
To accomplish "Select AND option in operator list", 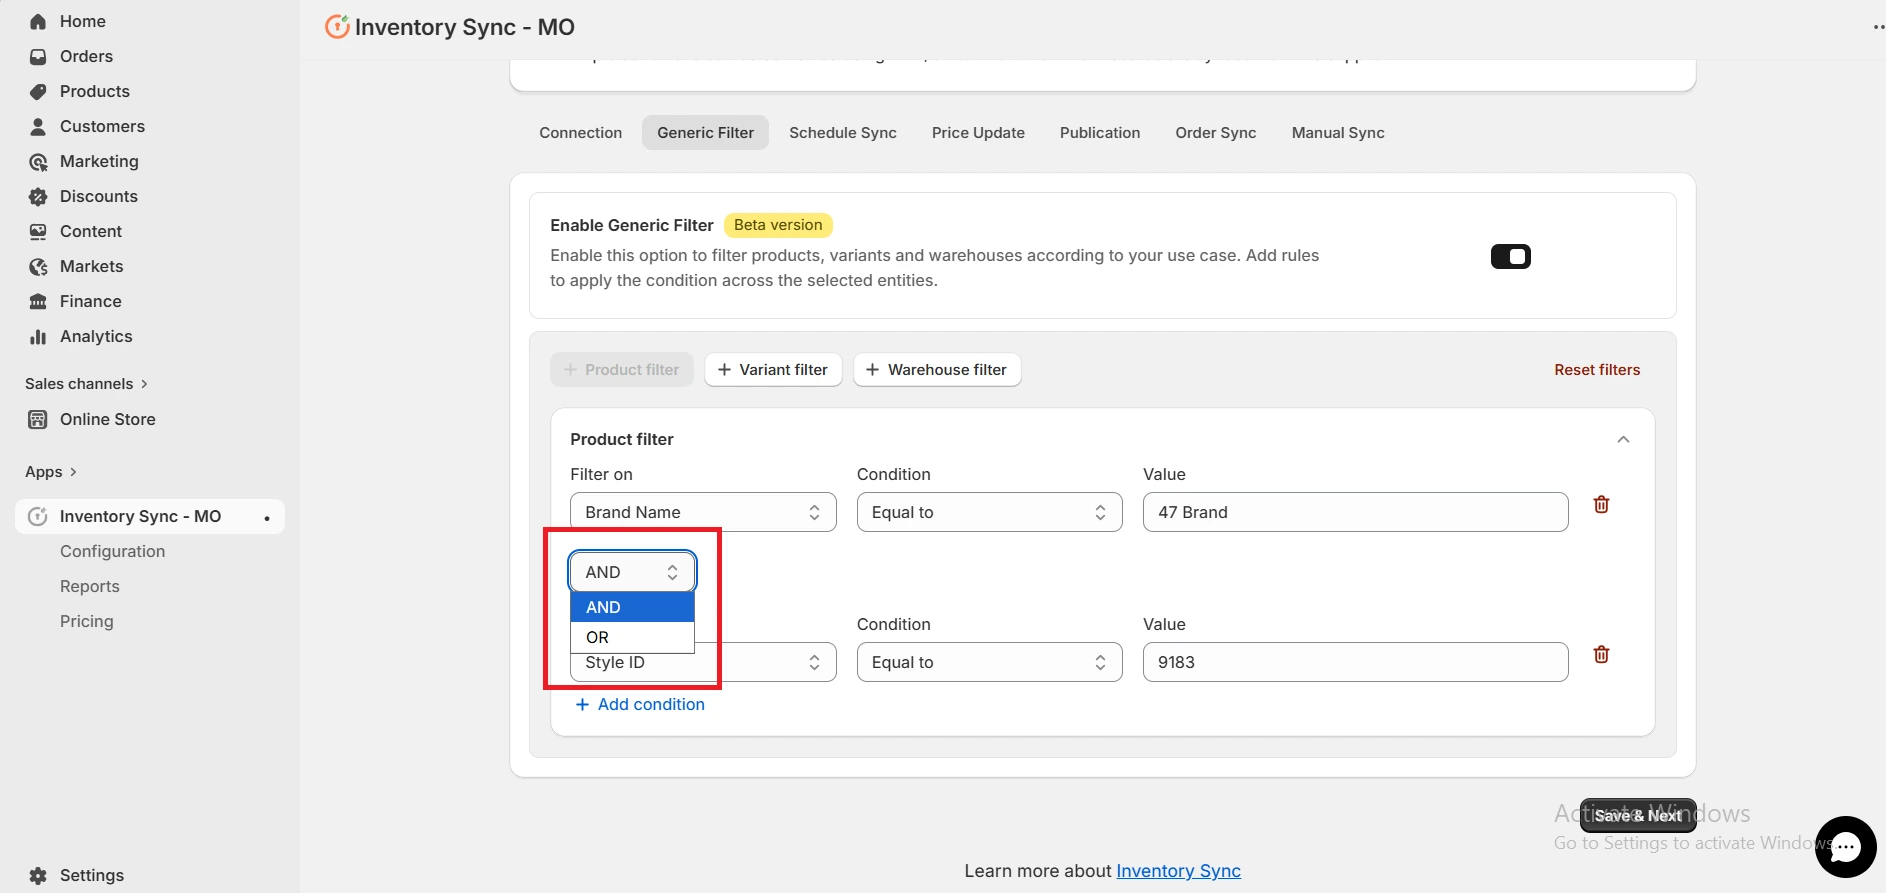I will [x=632, y=607].
